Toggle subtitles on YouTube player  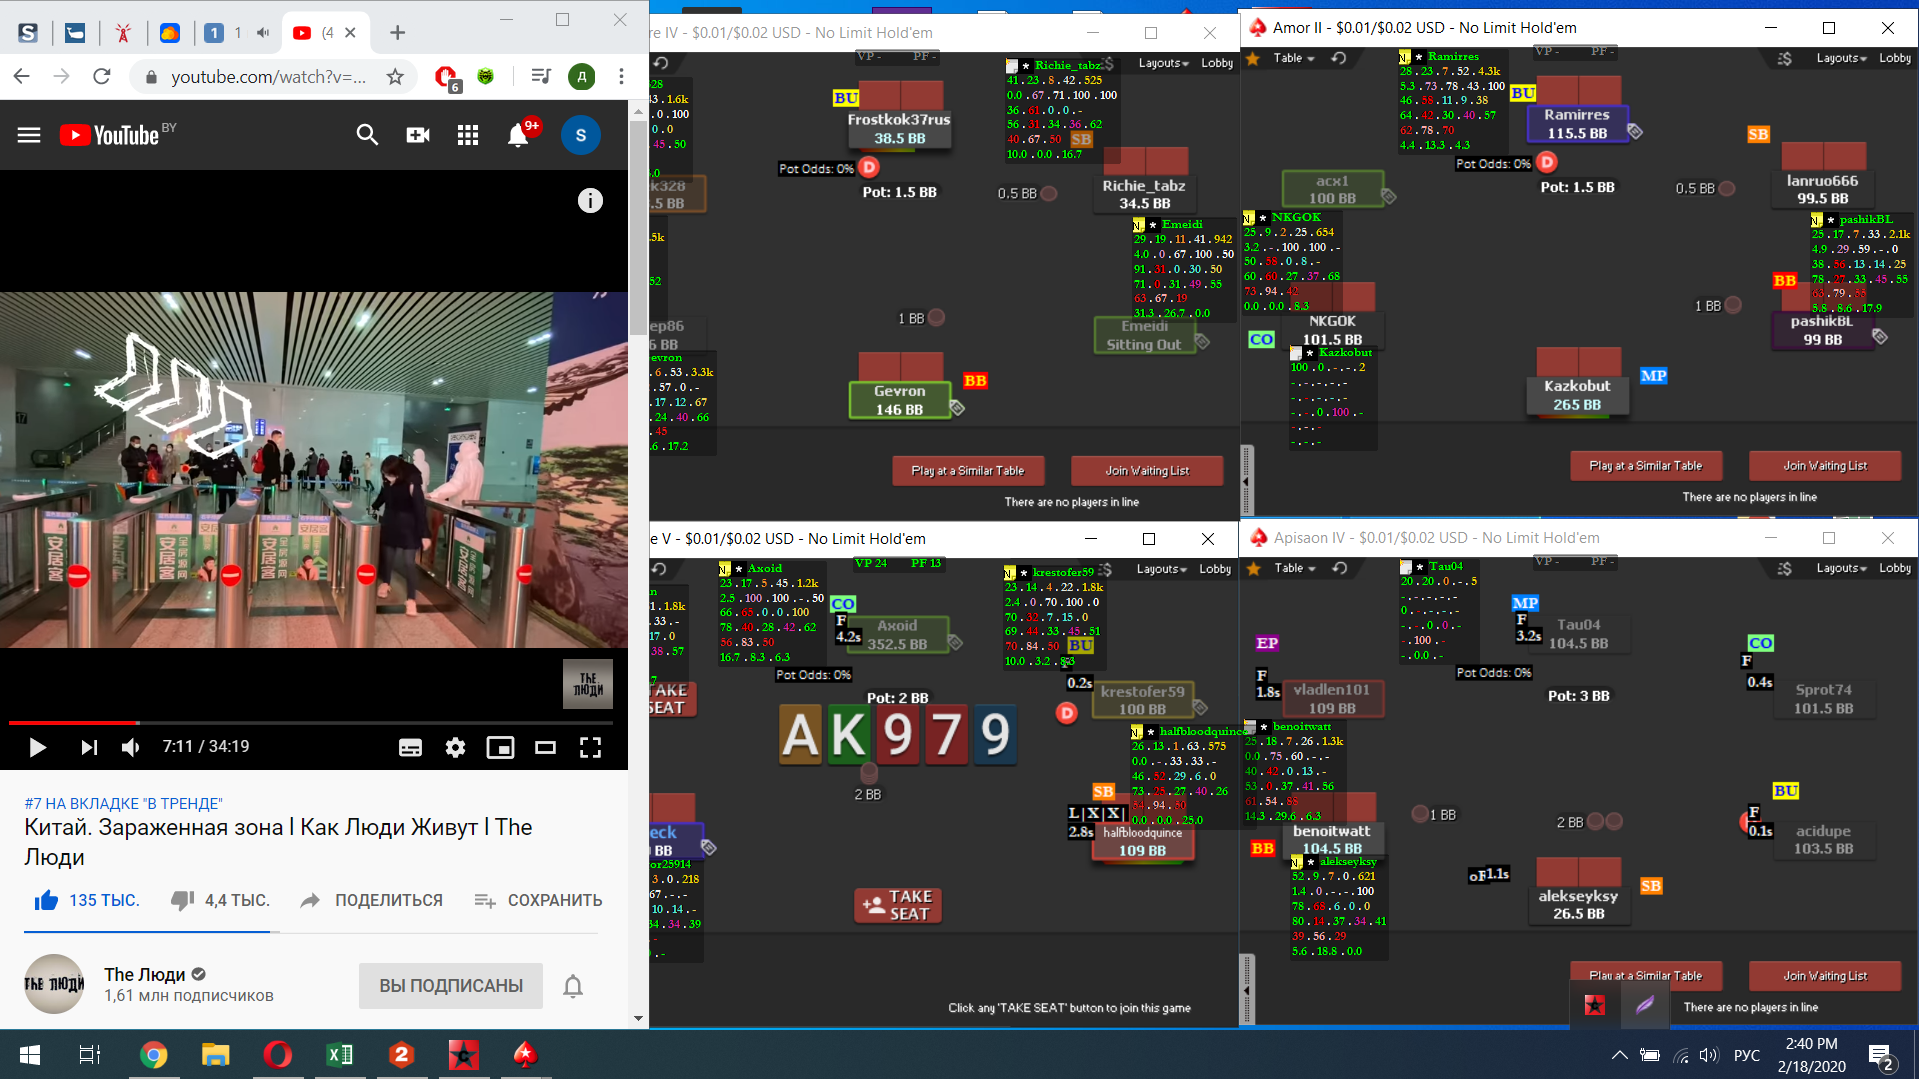tap(410, 747)
